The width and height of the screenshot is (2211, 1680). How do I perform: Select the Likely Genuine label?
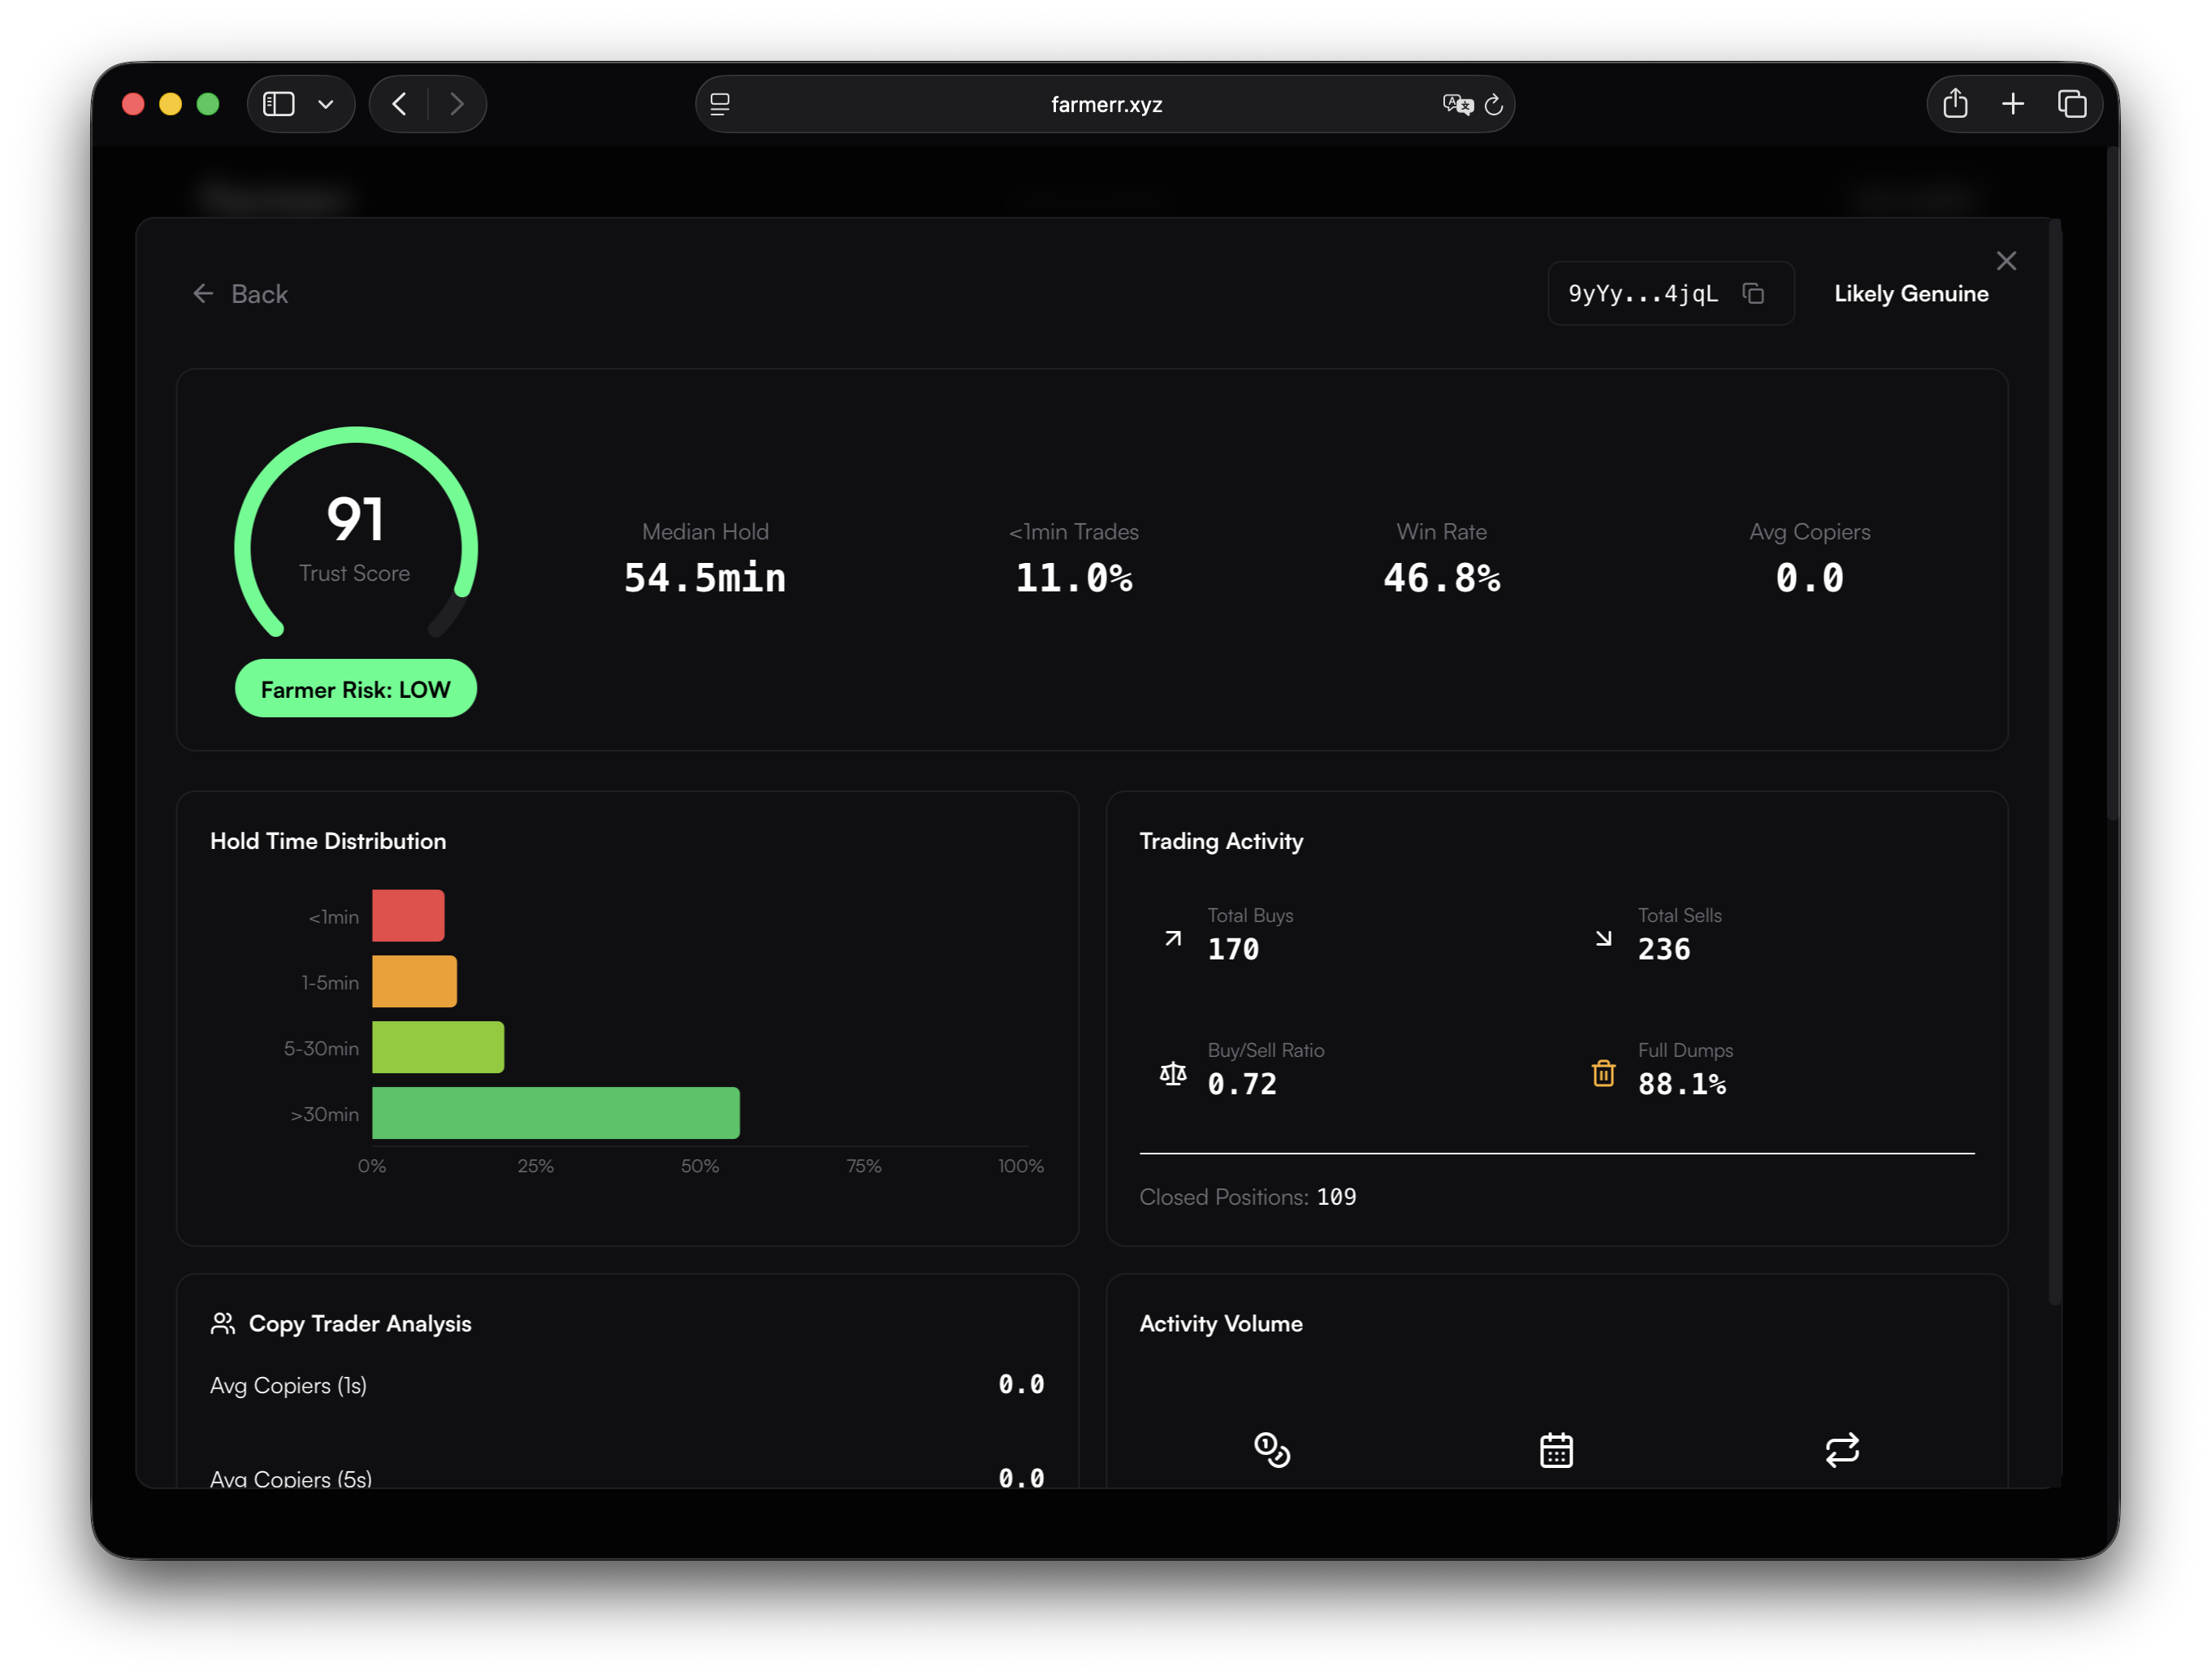[1910, 293]
